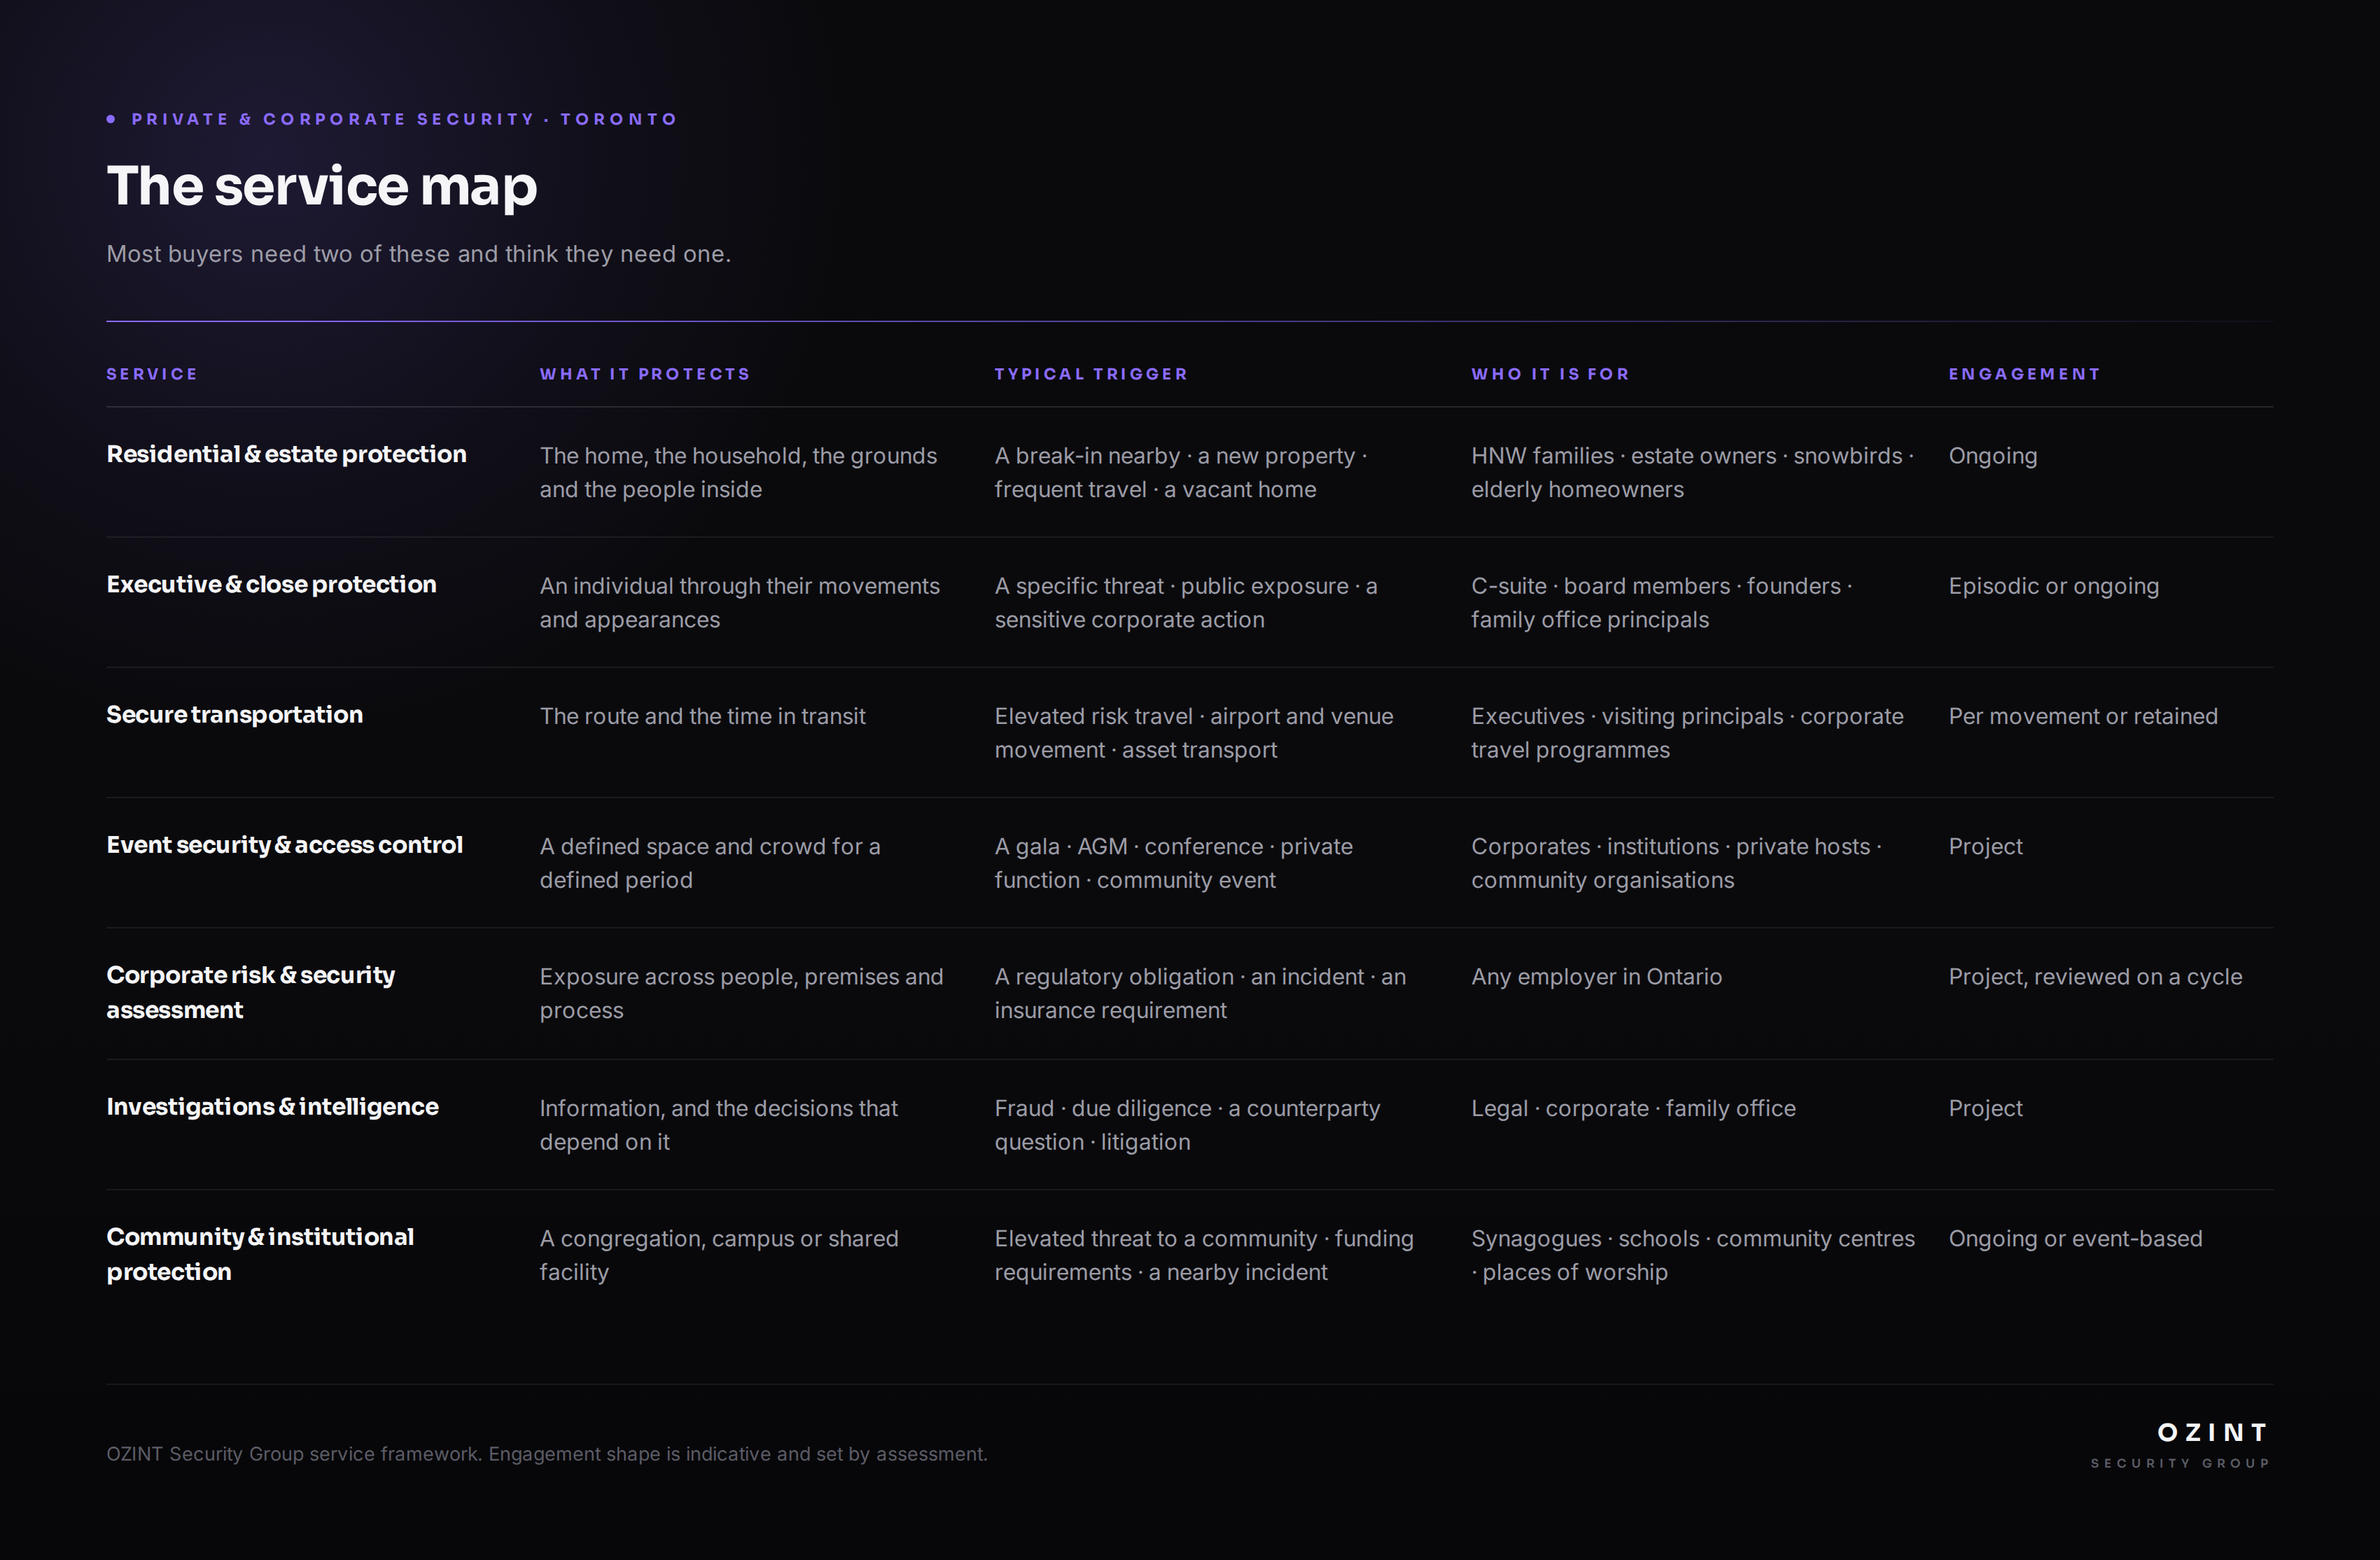Click the 'C-suite · board members · founders' cell
Viewport: 2380px width, 1560px height.
tap(1661, 602)
